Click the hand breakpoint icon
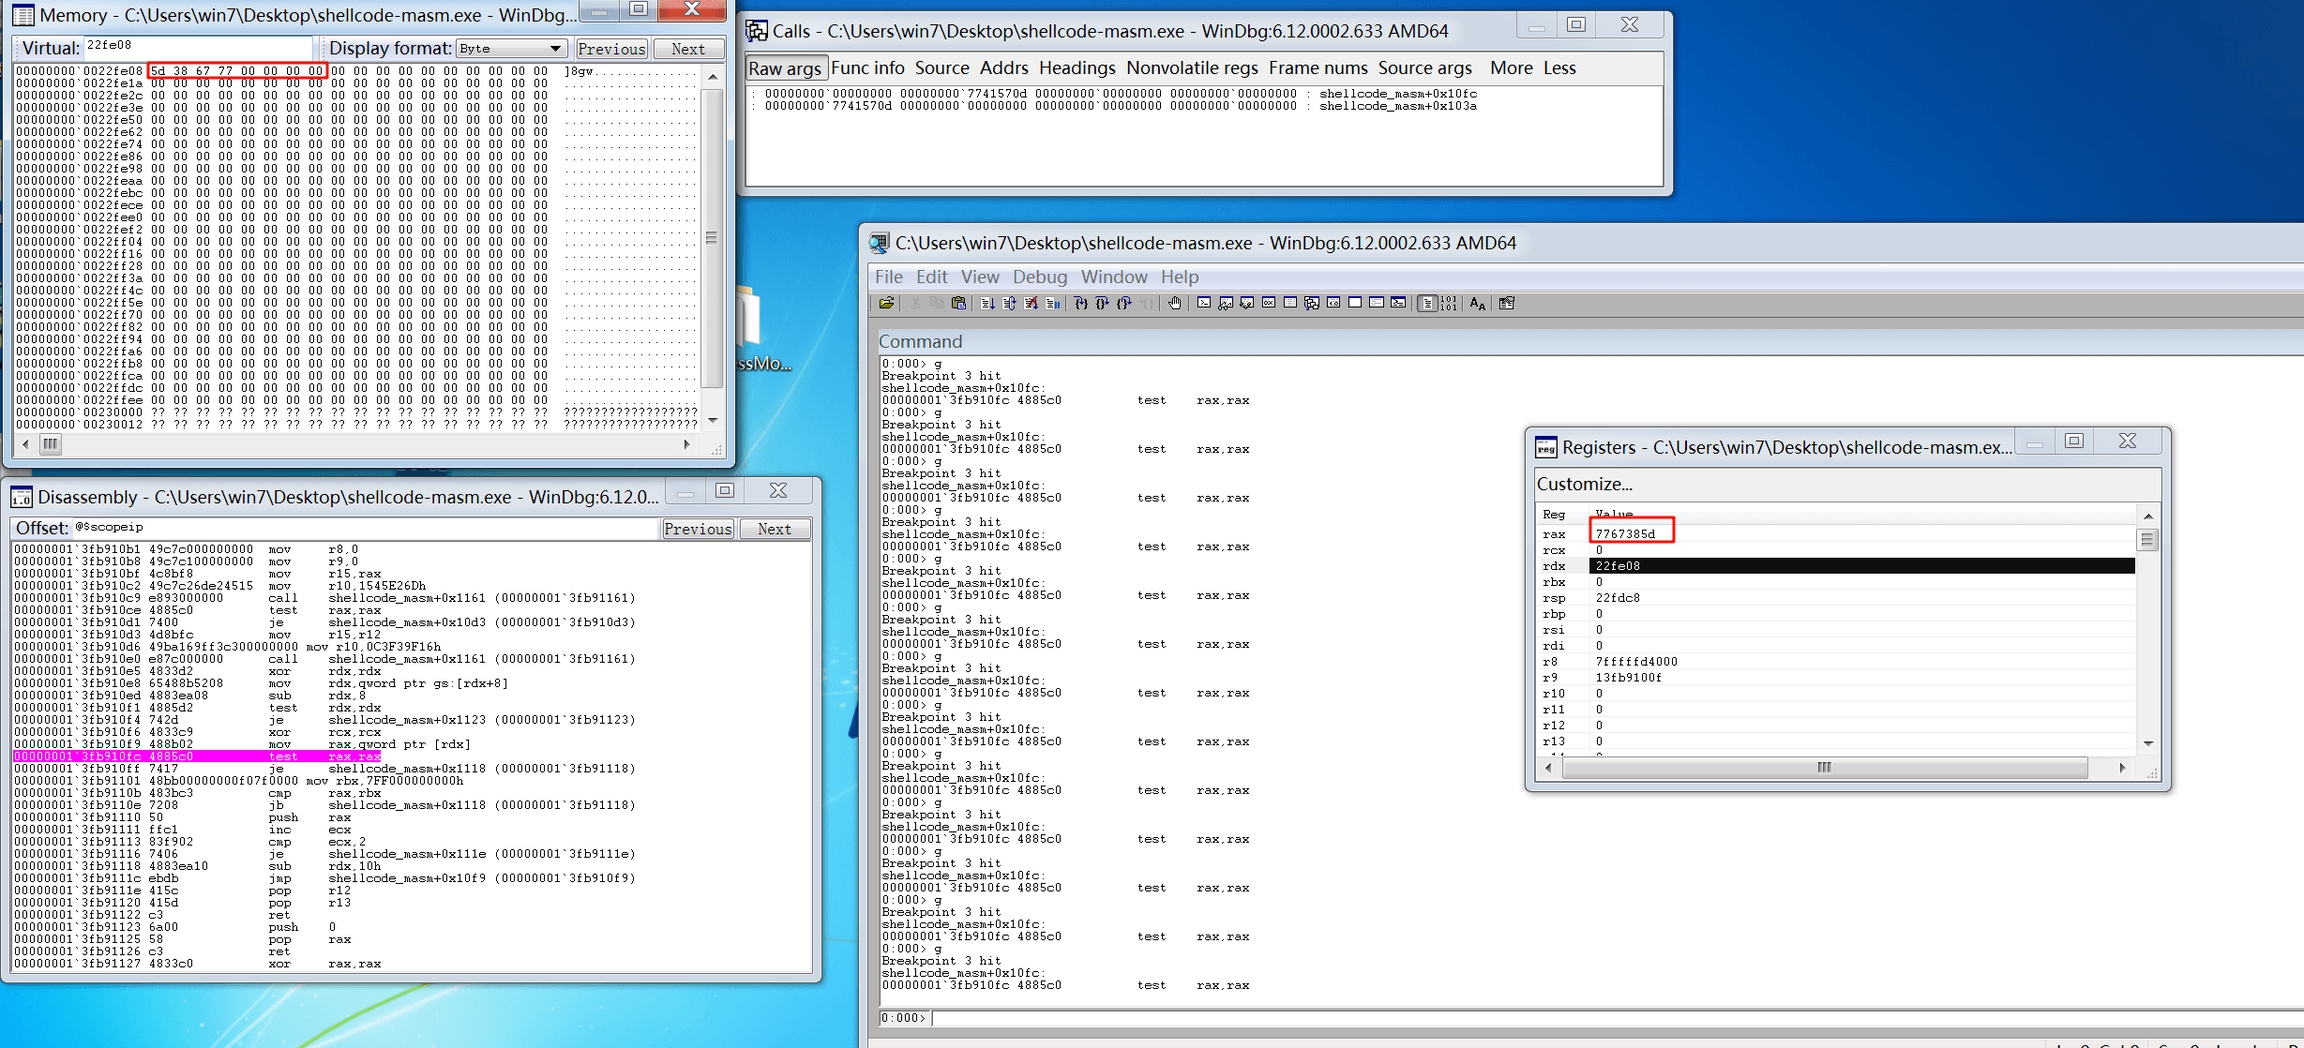2304x1048 pixels. tap(1175, 303)
